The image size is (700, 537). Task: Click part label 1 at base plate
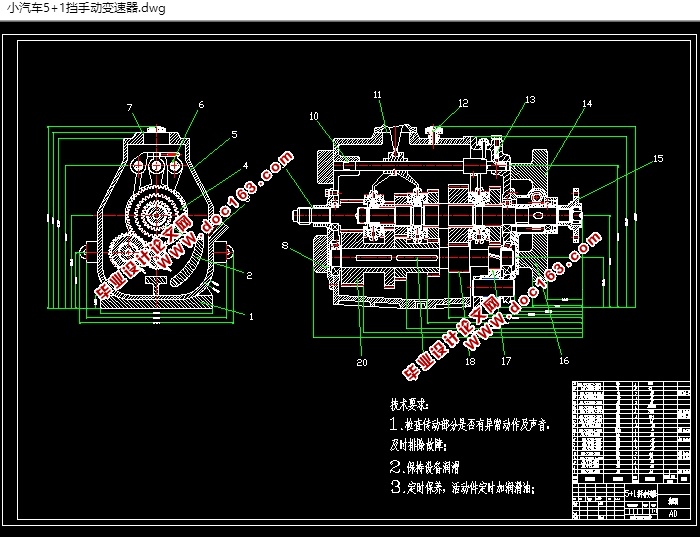click(251, 316)
